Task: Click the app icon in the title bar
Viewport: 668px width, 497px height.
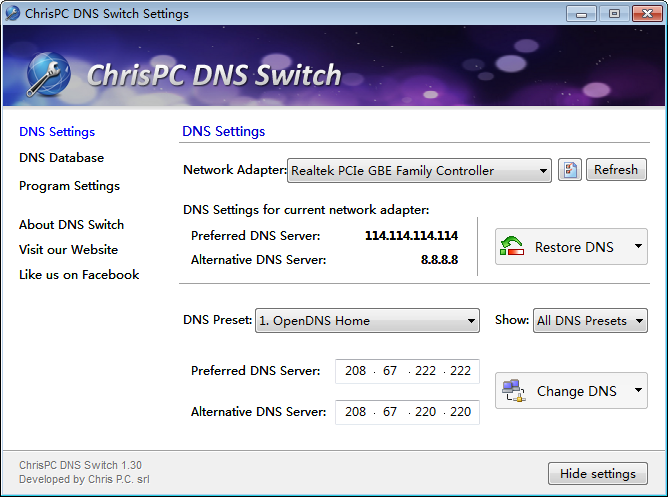Action: pyautogui.click(x=12, y=13)
